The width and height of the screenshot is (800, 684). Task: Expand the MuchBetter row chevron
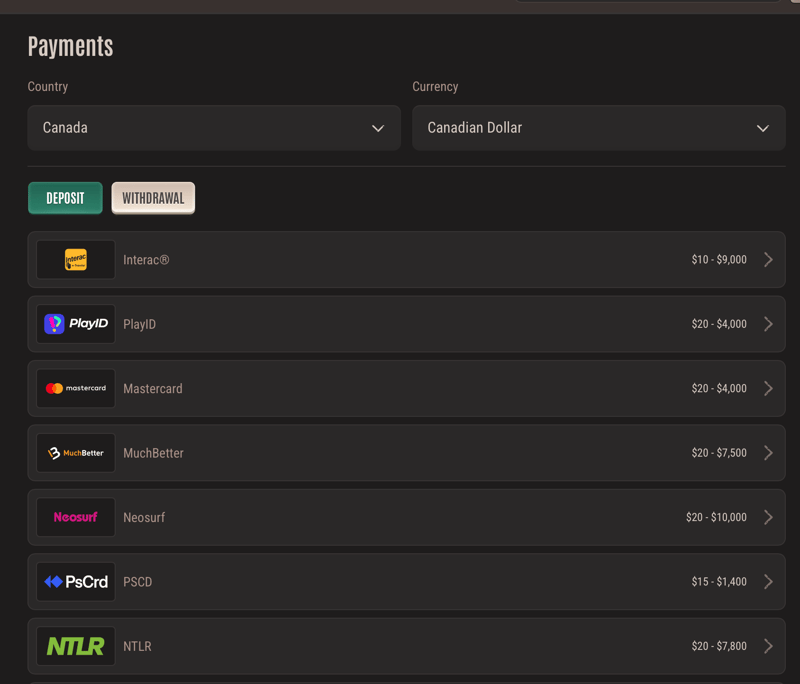[x=768, y=453]
